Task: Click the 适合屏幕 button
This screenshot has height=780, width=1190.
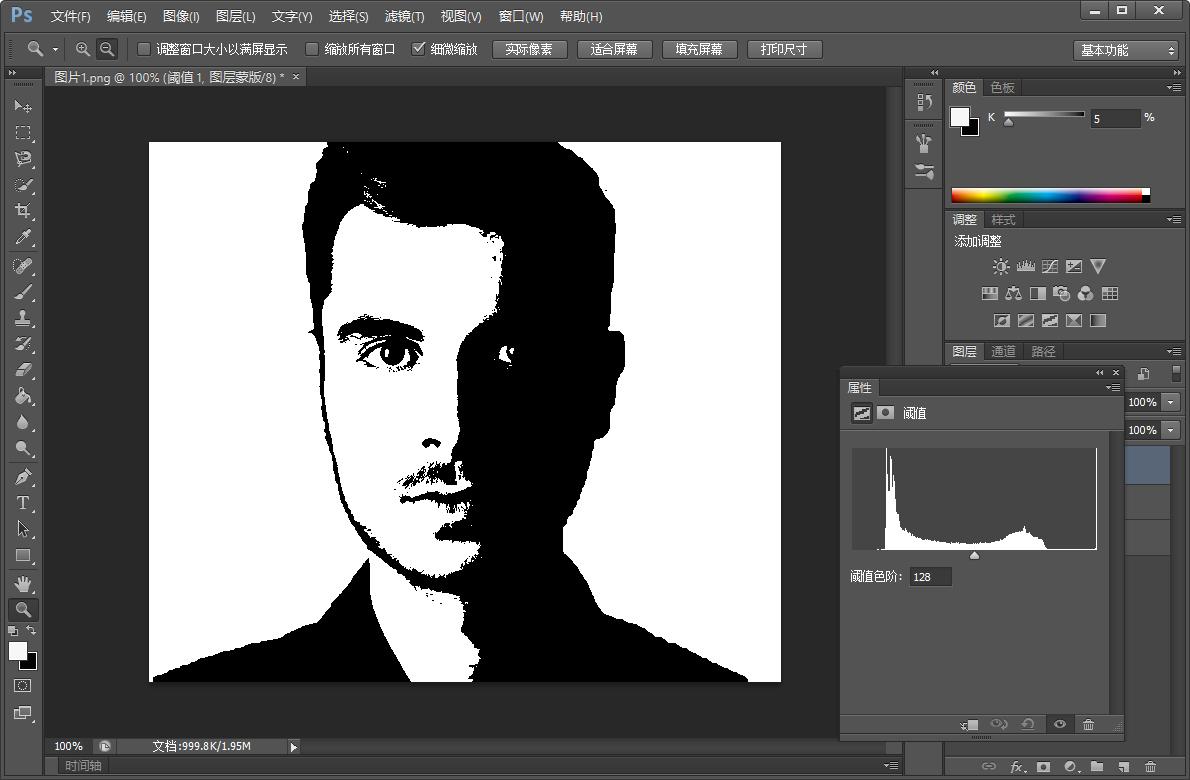Action: [614, 49]
